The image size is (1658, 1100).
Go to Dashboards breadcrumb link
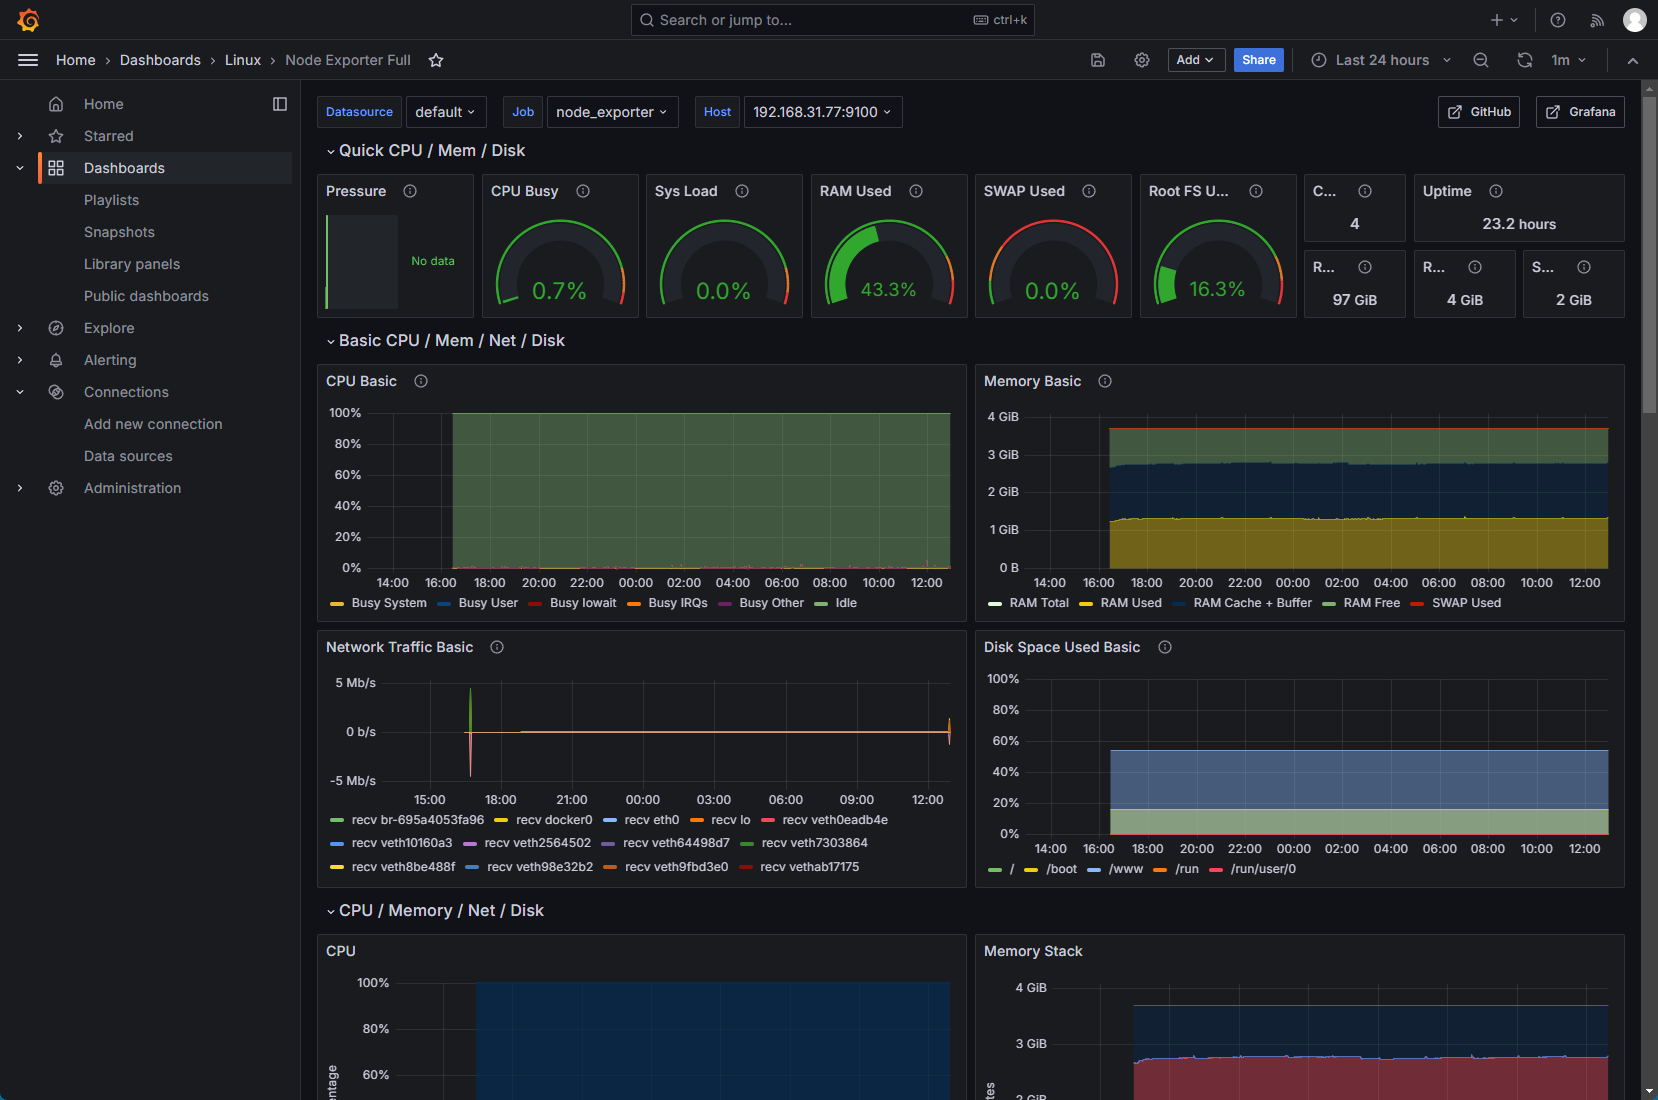160,60
